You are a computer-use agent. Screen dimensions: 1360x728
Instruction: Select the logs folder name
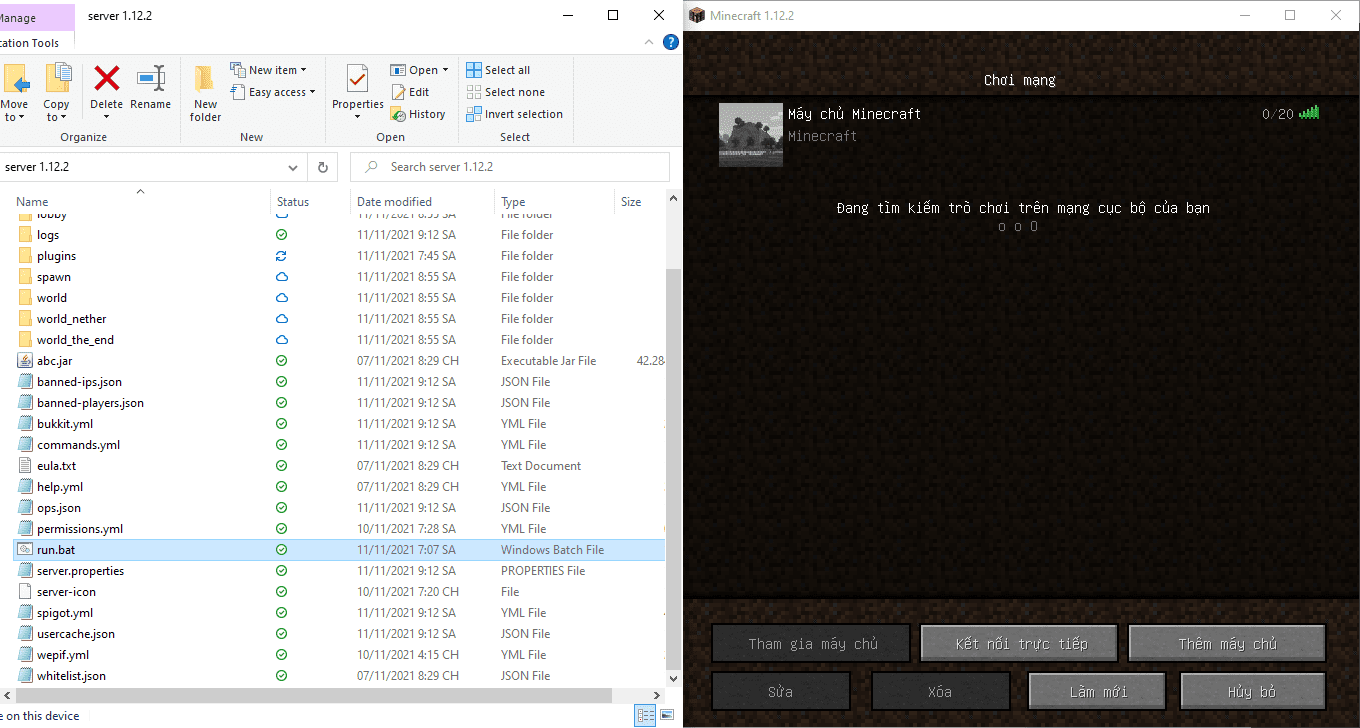(x=48, y=235)
